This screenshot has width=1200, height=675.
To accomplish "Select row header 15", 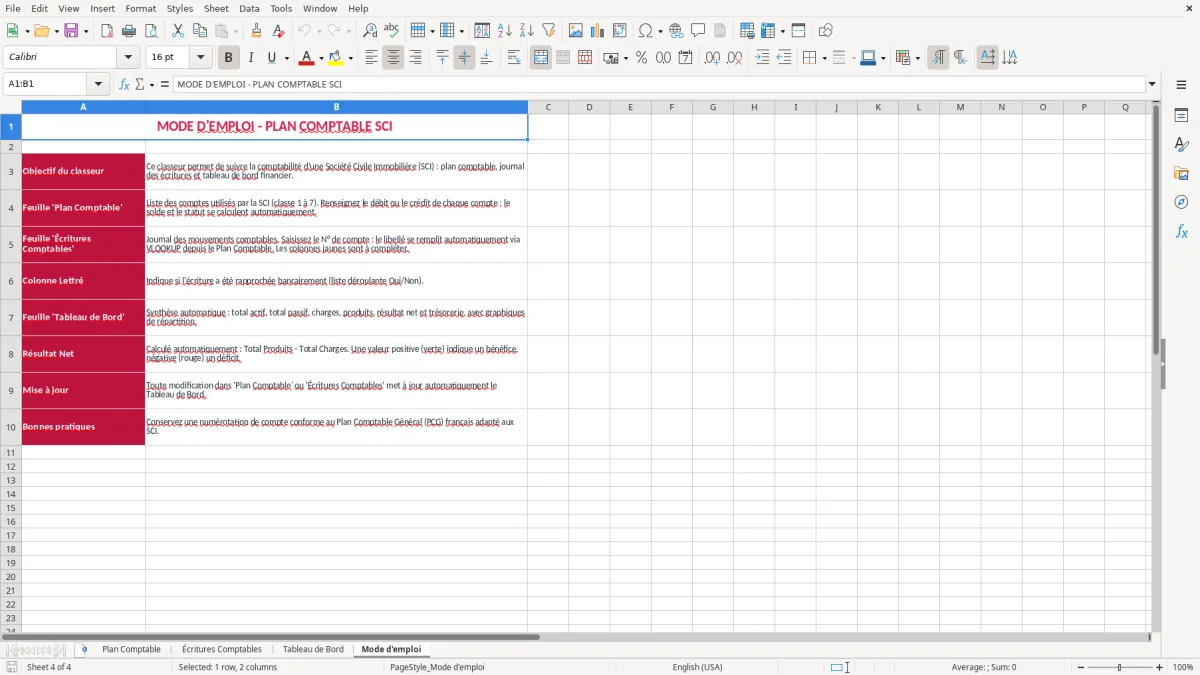I will point(10,508).
